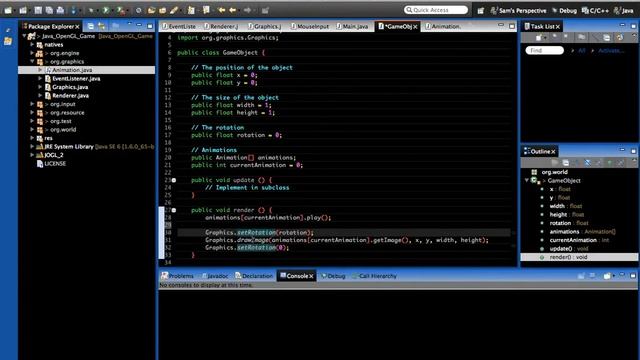The height and width of the screenshot is (360, 640).
Task: Click the All filter link in Task List
Action: point(582,51)
